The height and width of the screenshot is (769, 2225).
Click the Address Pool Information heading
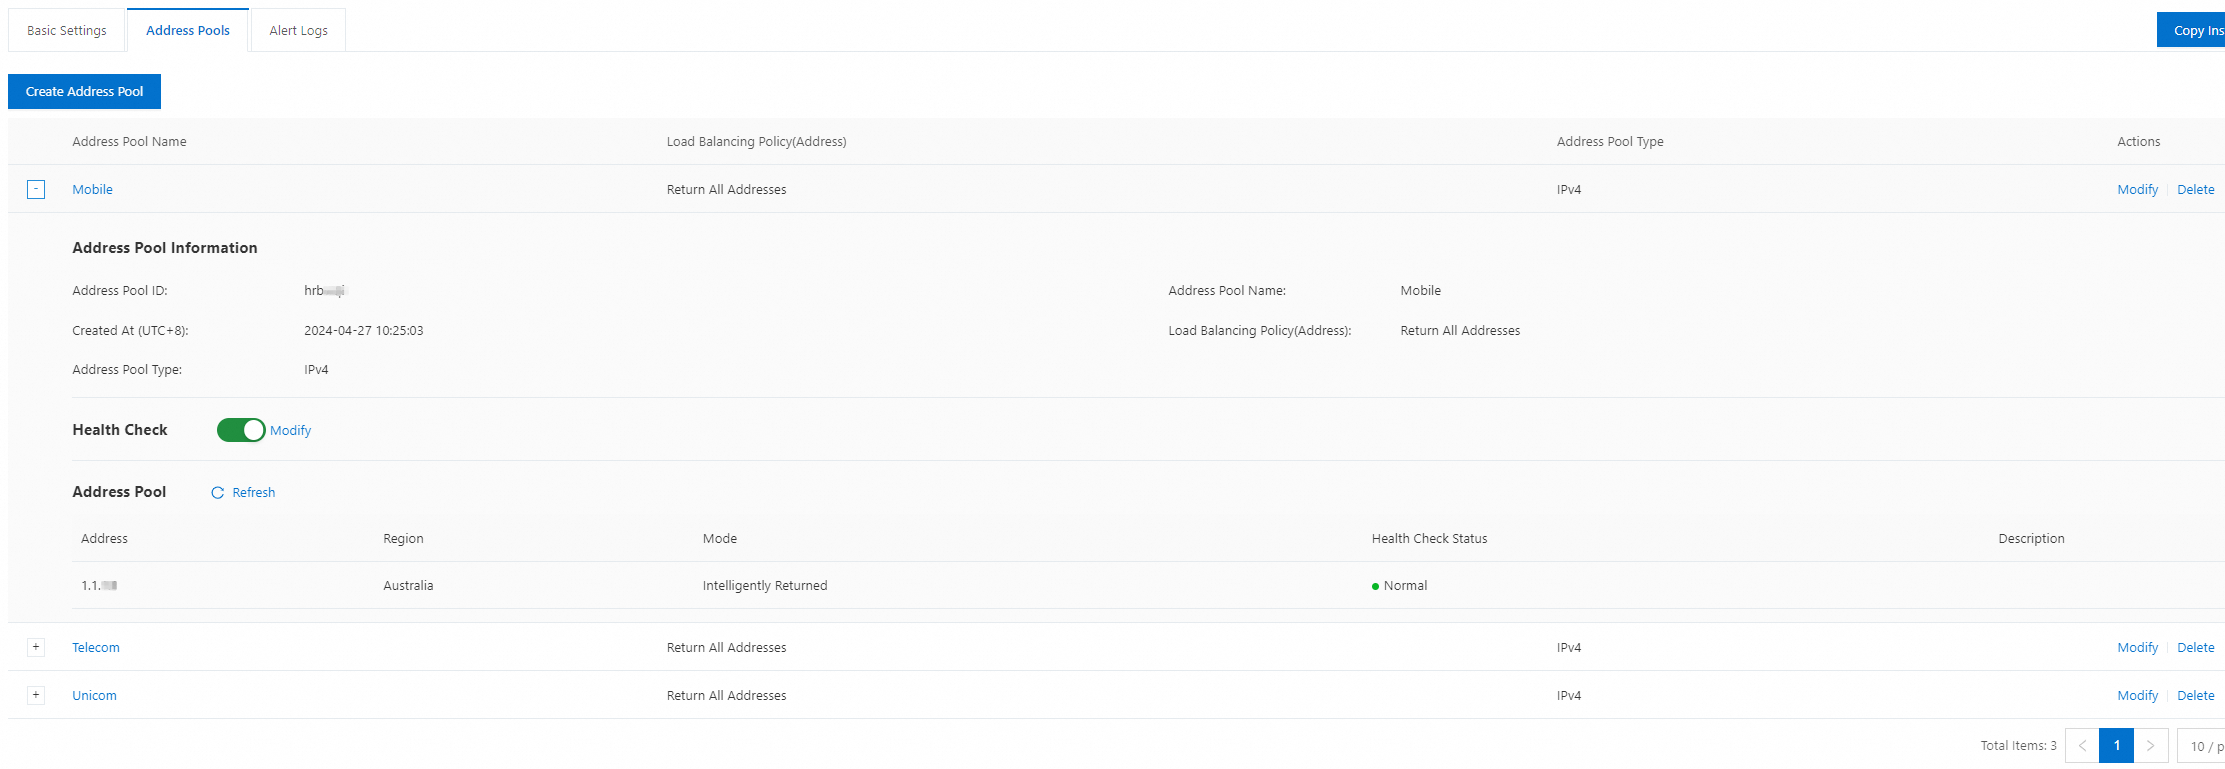[x=165, y=248]
